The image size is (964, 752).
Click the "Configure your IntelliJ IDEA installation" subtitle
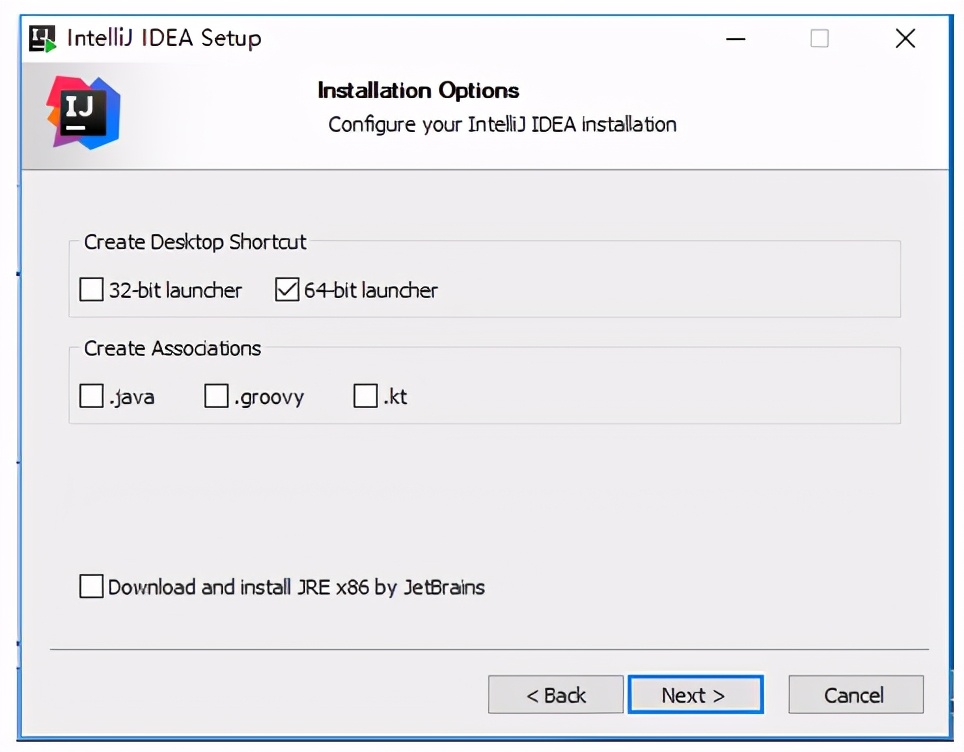tap(502, 125)
